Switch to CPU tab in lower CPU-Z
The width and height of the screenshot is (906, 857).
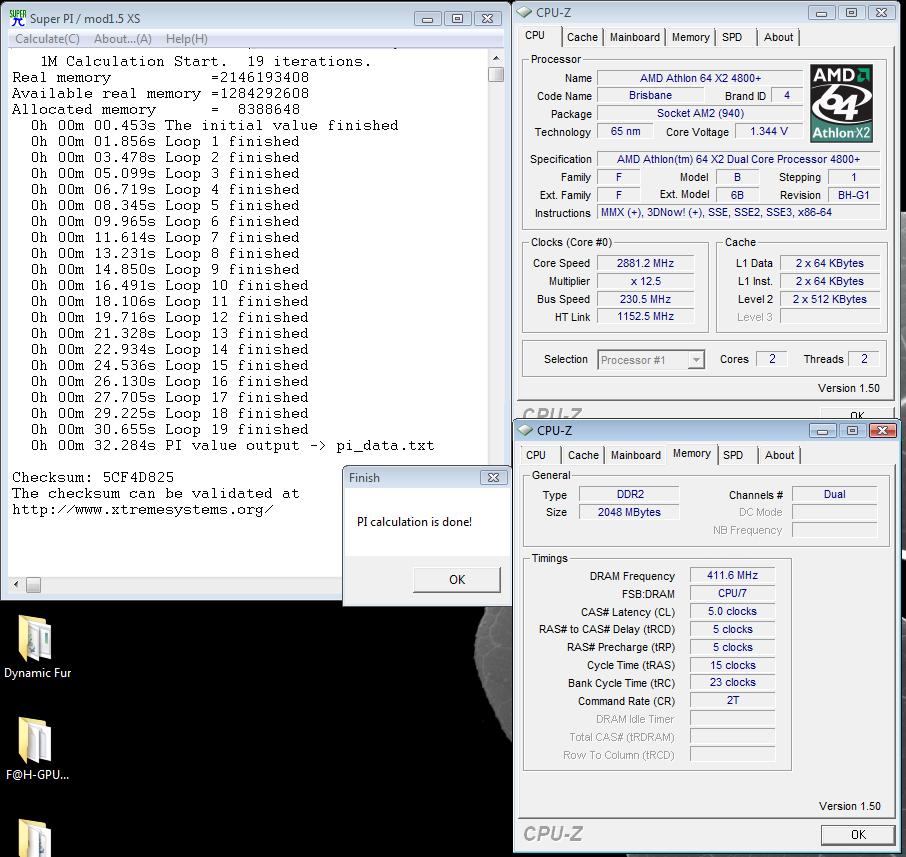click(536, 455)
